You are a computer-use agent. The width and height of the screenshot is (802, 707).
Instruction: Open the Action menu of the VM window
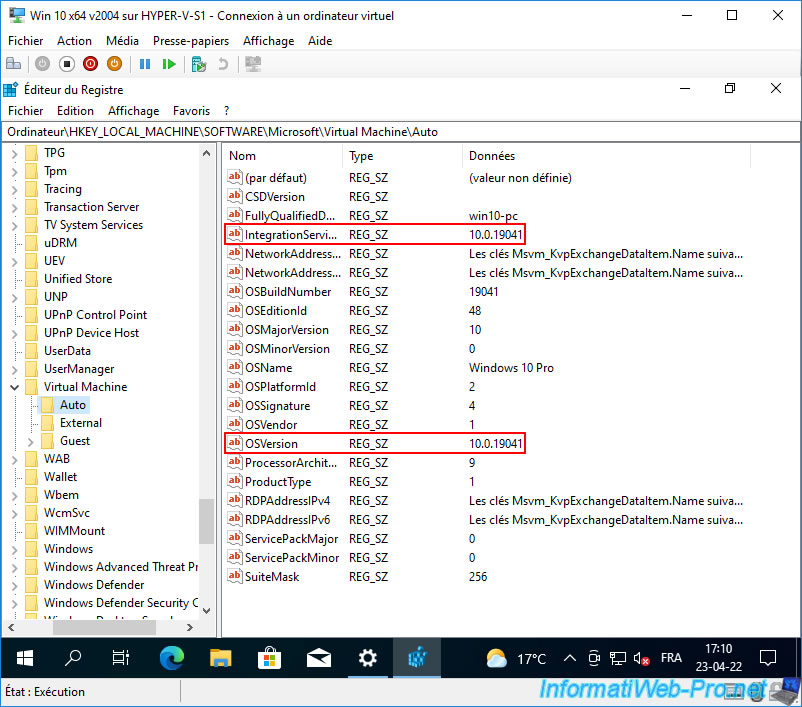click(74, 41)
